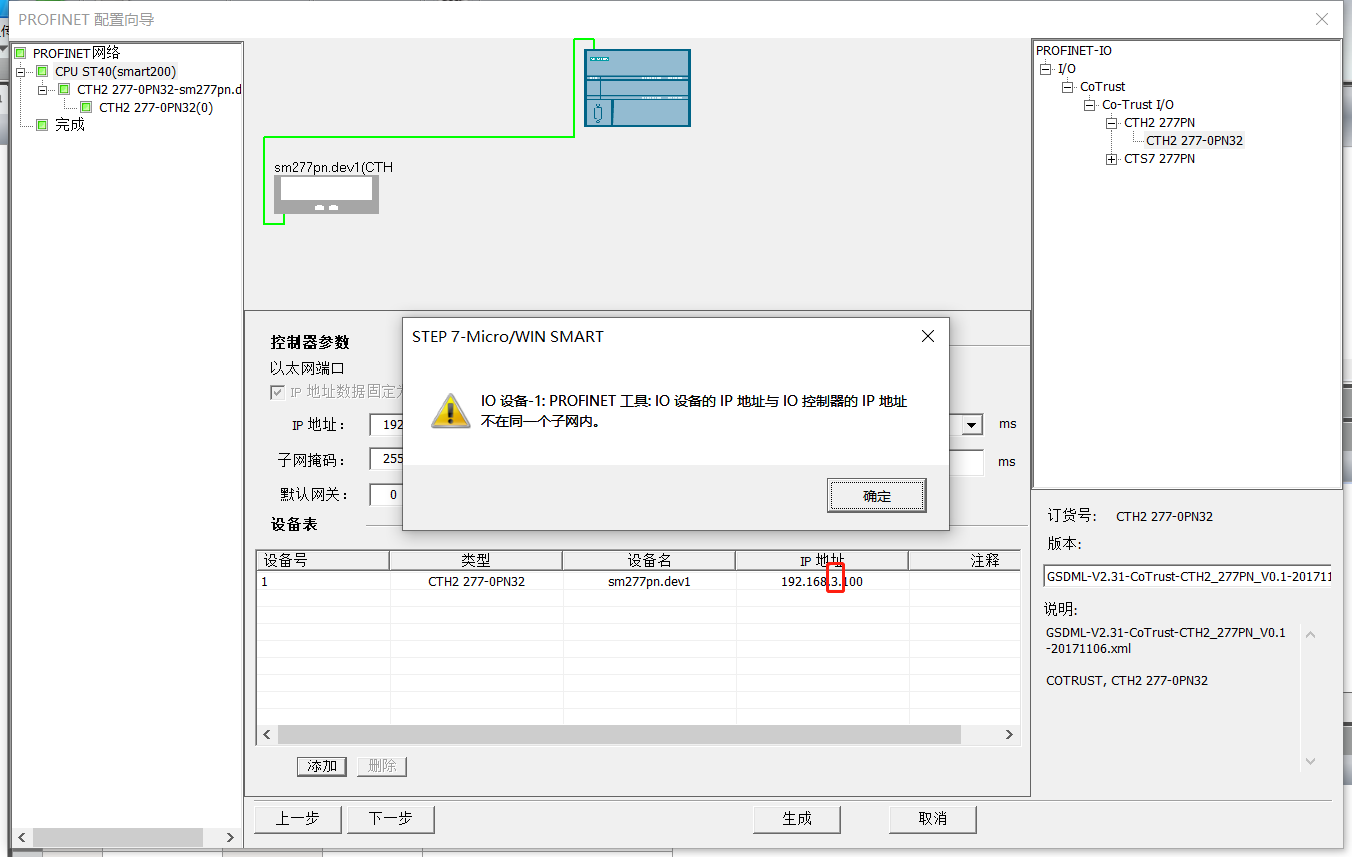Collapse the I/O node in catalog tree
Image resolution: width=1352 pixels, height=857 pixels.
[1045, 69]
